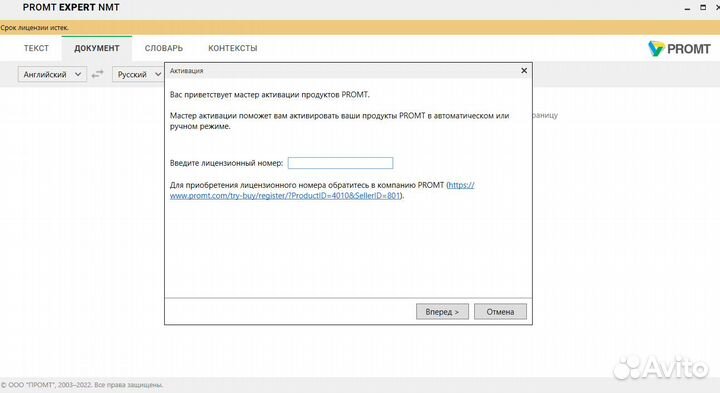Switch to the ТЕКСТ tab

pyautogui.click(x=36, y=48)
